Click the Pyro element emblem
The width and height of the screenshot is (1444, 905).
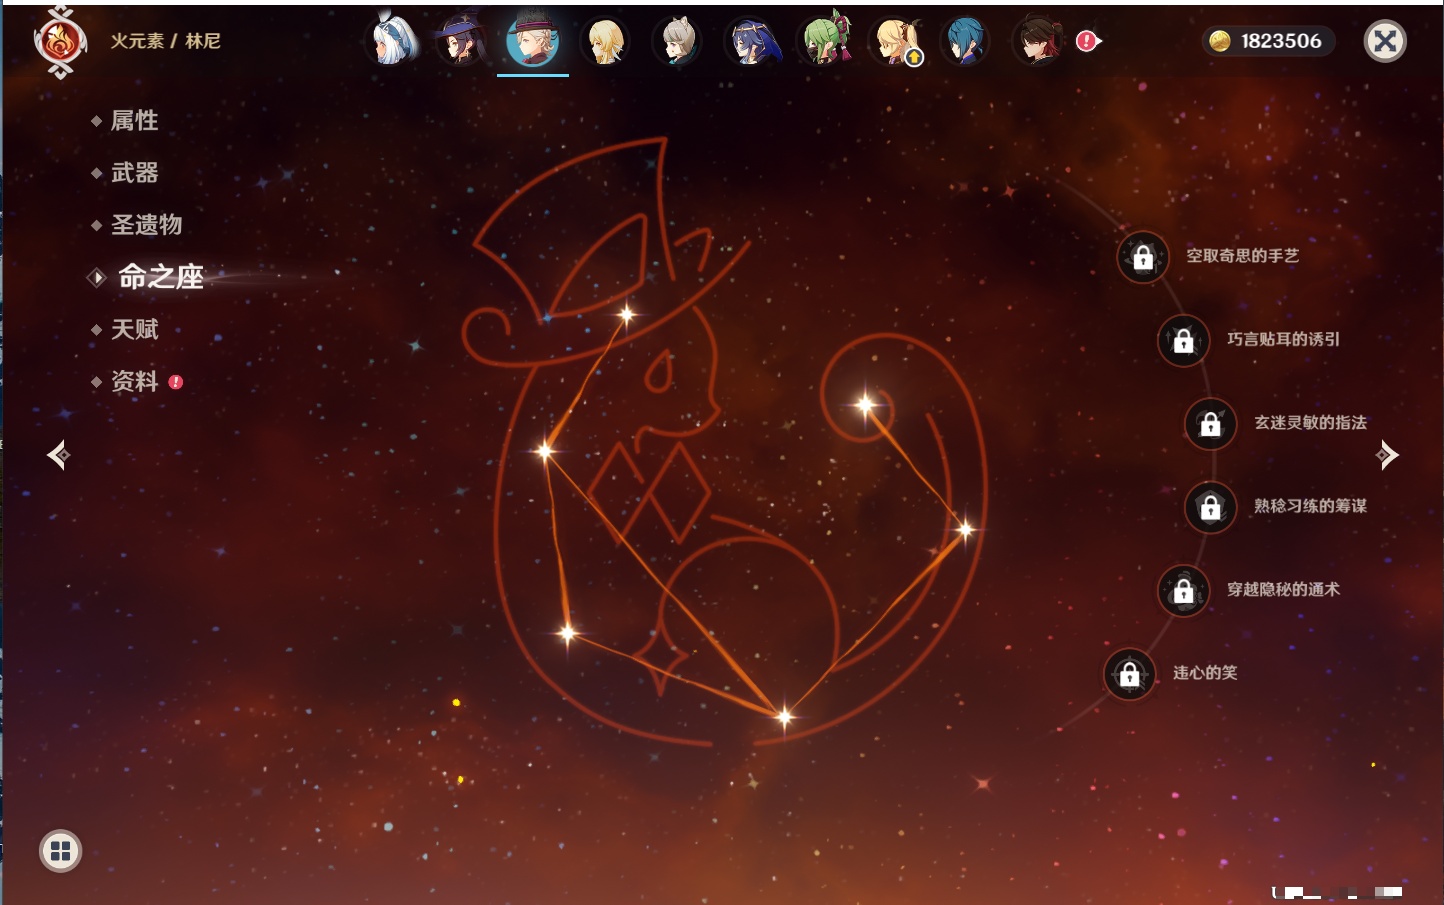60,42
